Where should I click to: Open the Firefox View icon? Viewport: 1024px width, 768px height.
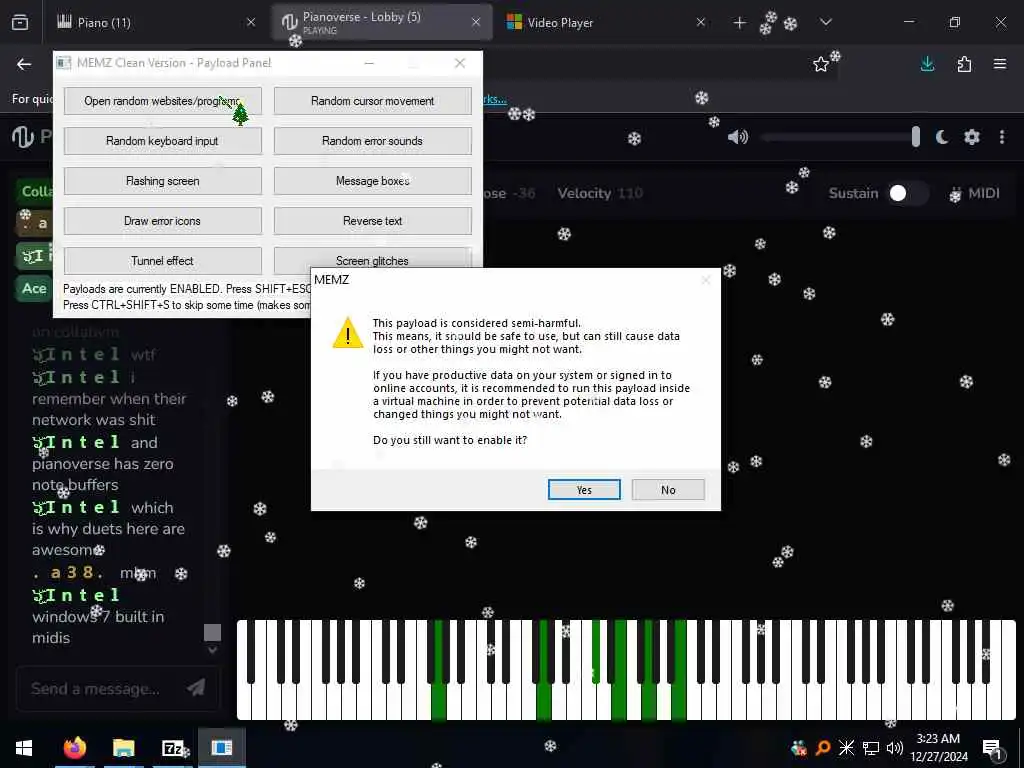[x=20, y=23]
